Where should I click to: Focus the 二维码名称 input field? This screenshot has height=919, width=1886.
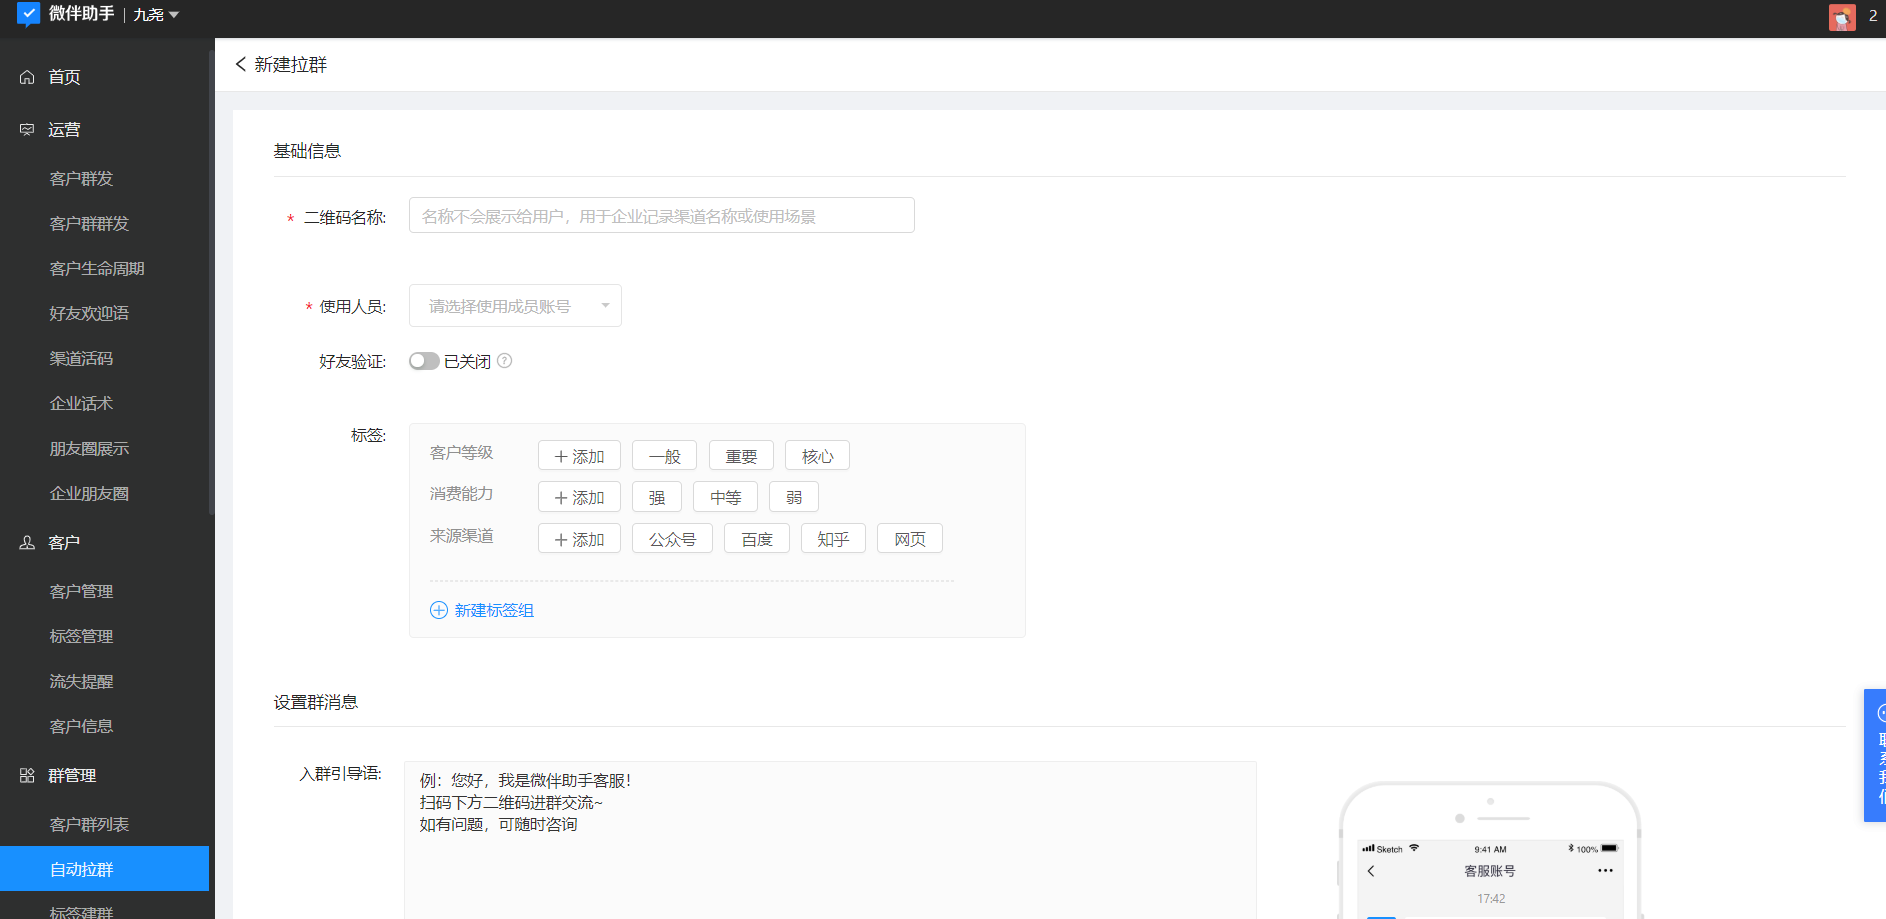661,216
